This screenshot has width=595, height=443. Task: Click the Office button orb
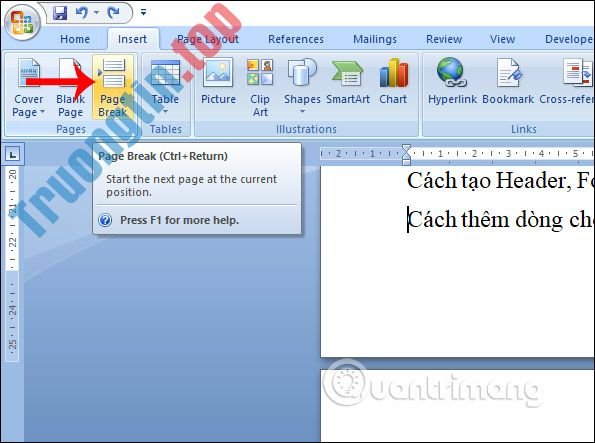(22, 22)
